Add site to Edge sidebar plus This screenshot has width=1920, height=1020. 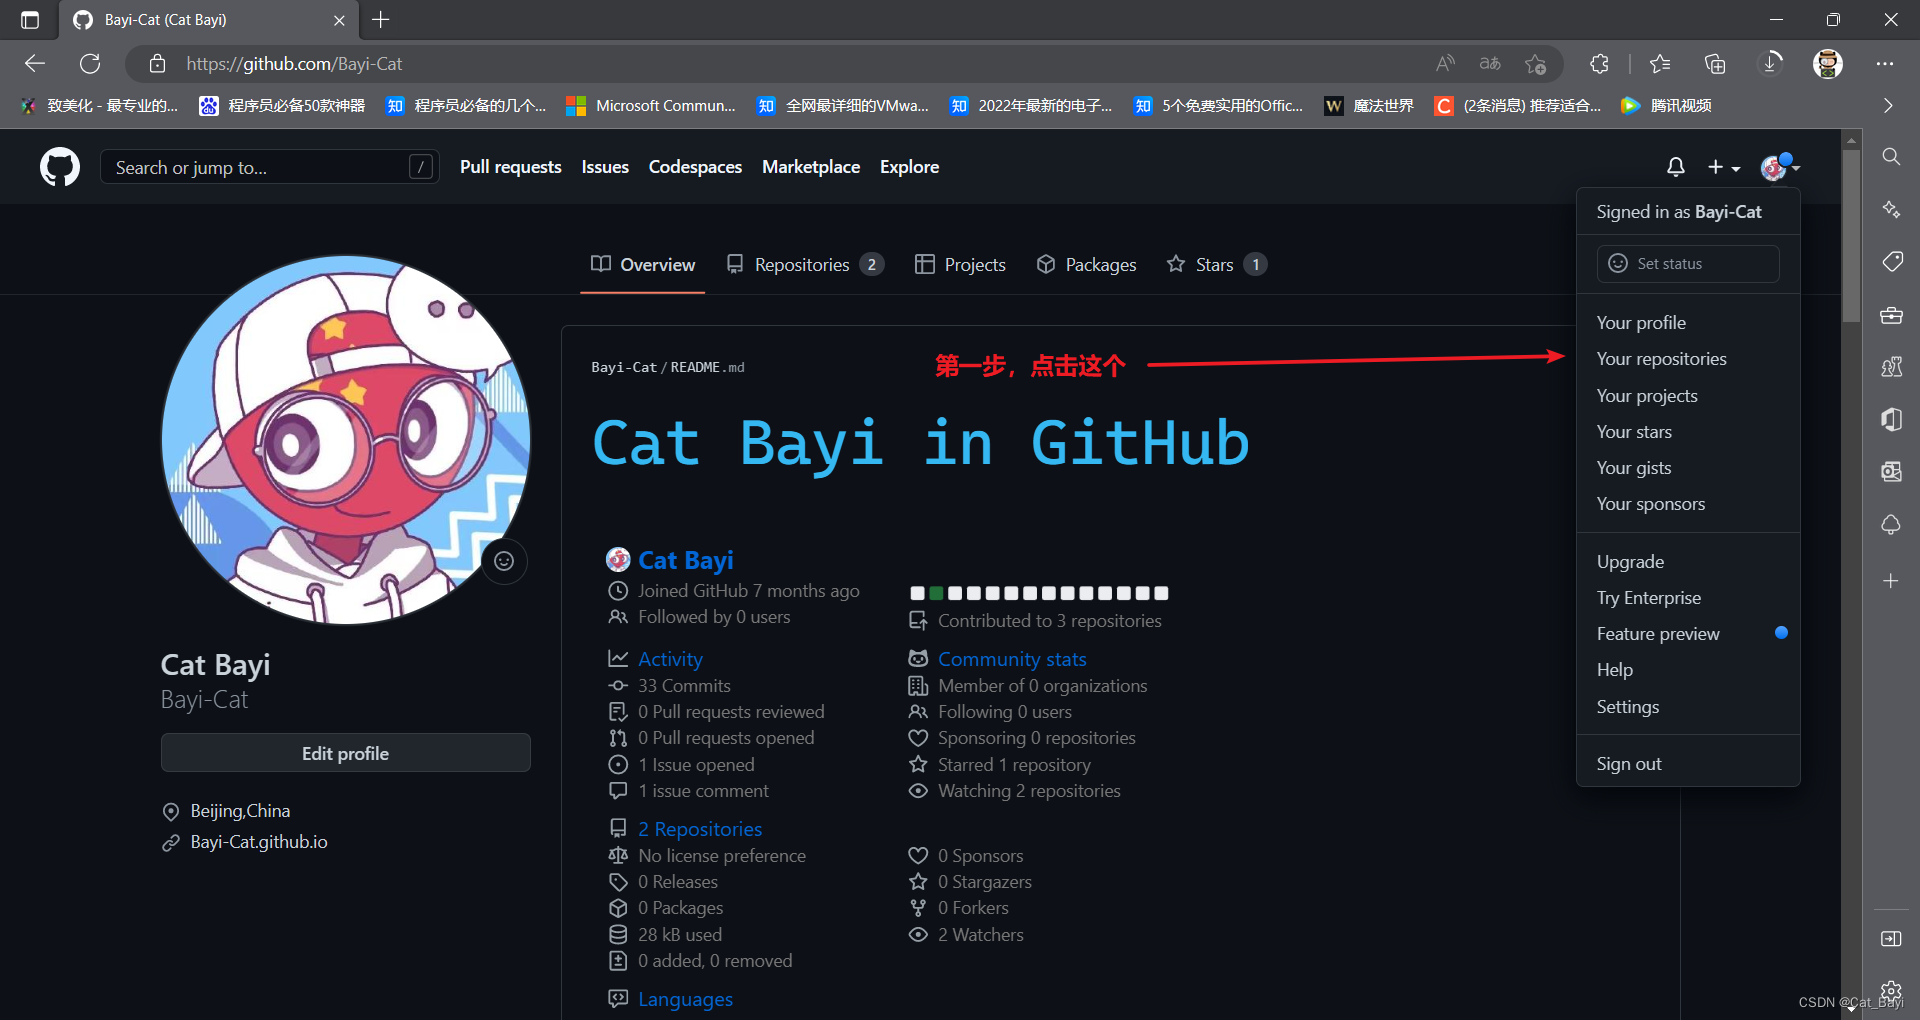point(1891,581)
